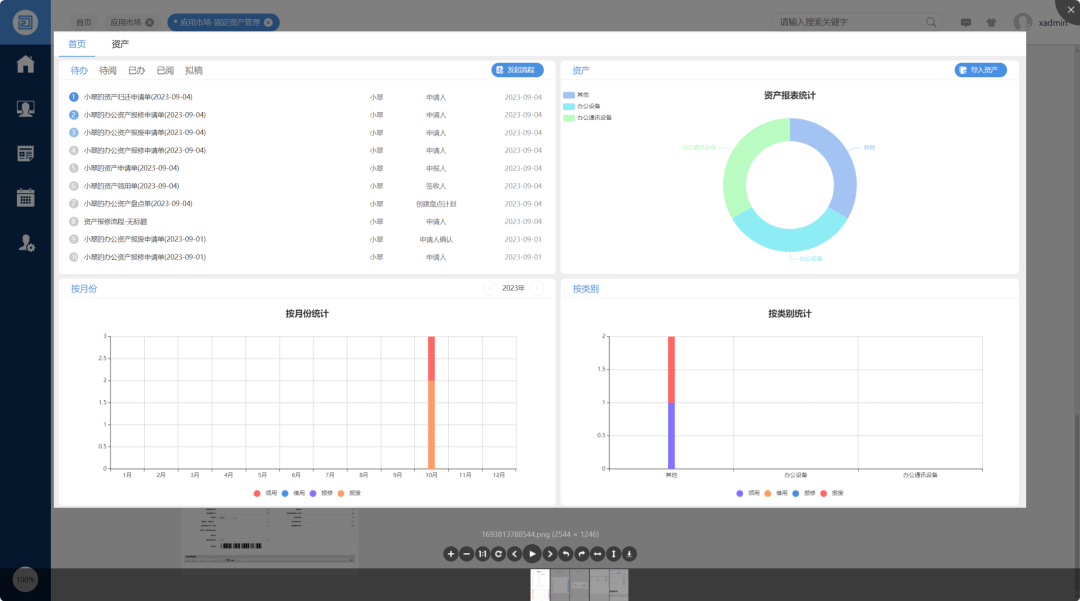This screenshot has height=601, width=1080.
Task: Toggle 借用 legend in monthly chart
Action: click(293, 493)
